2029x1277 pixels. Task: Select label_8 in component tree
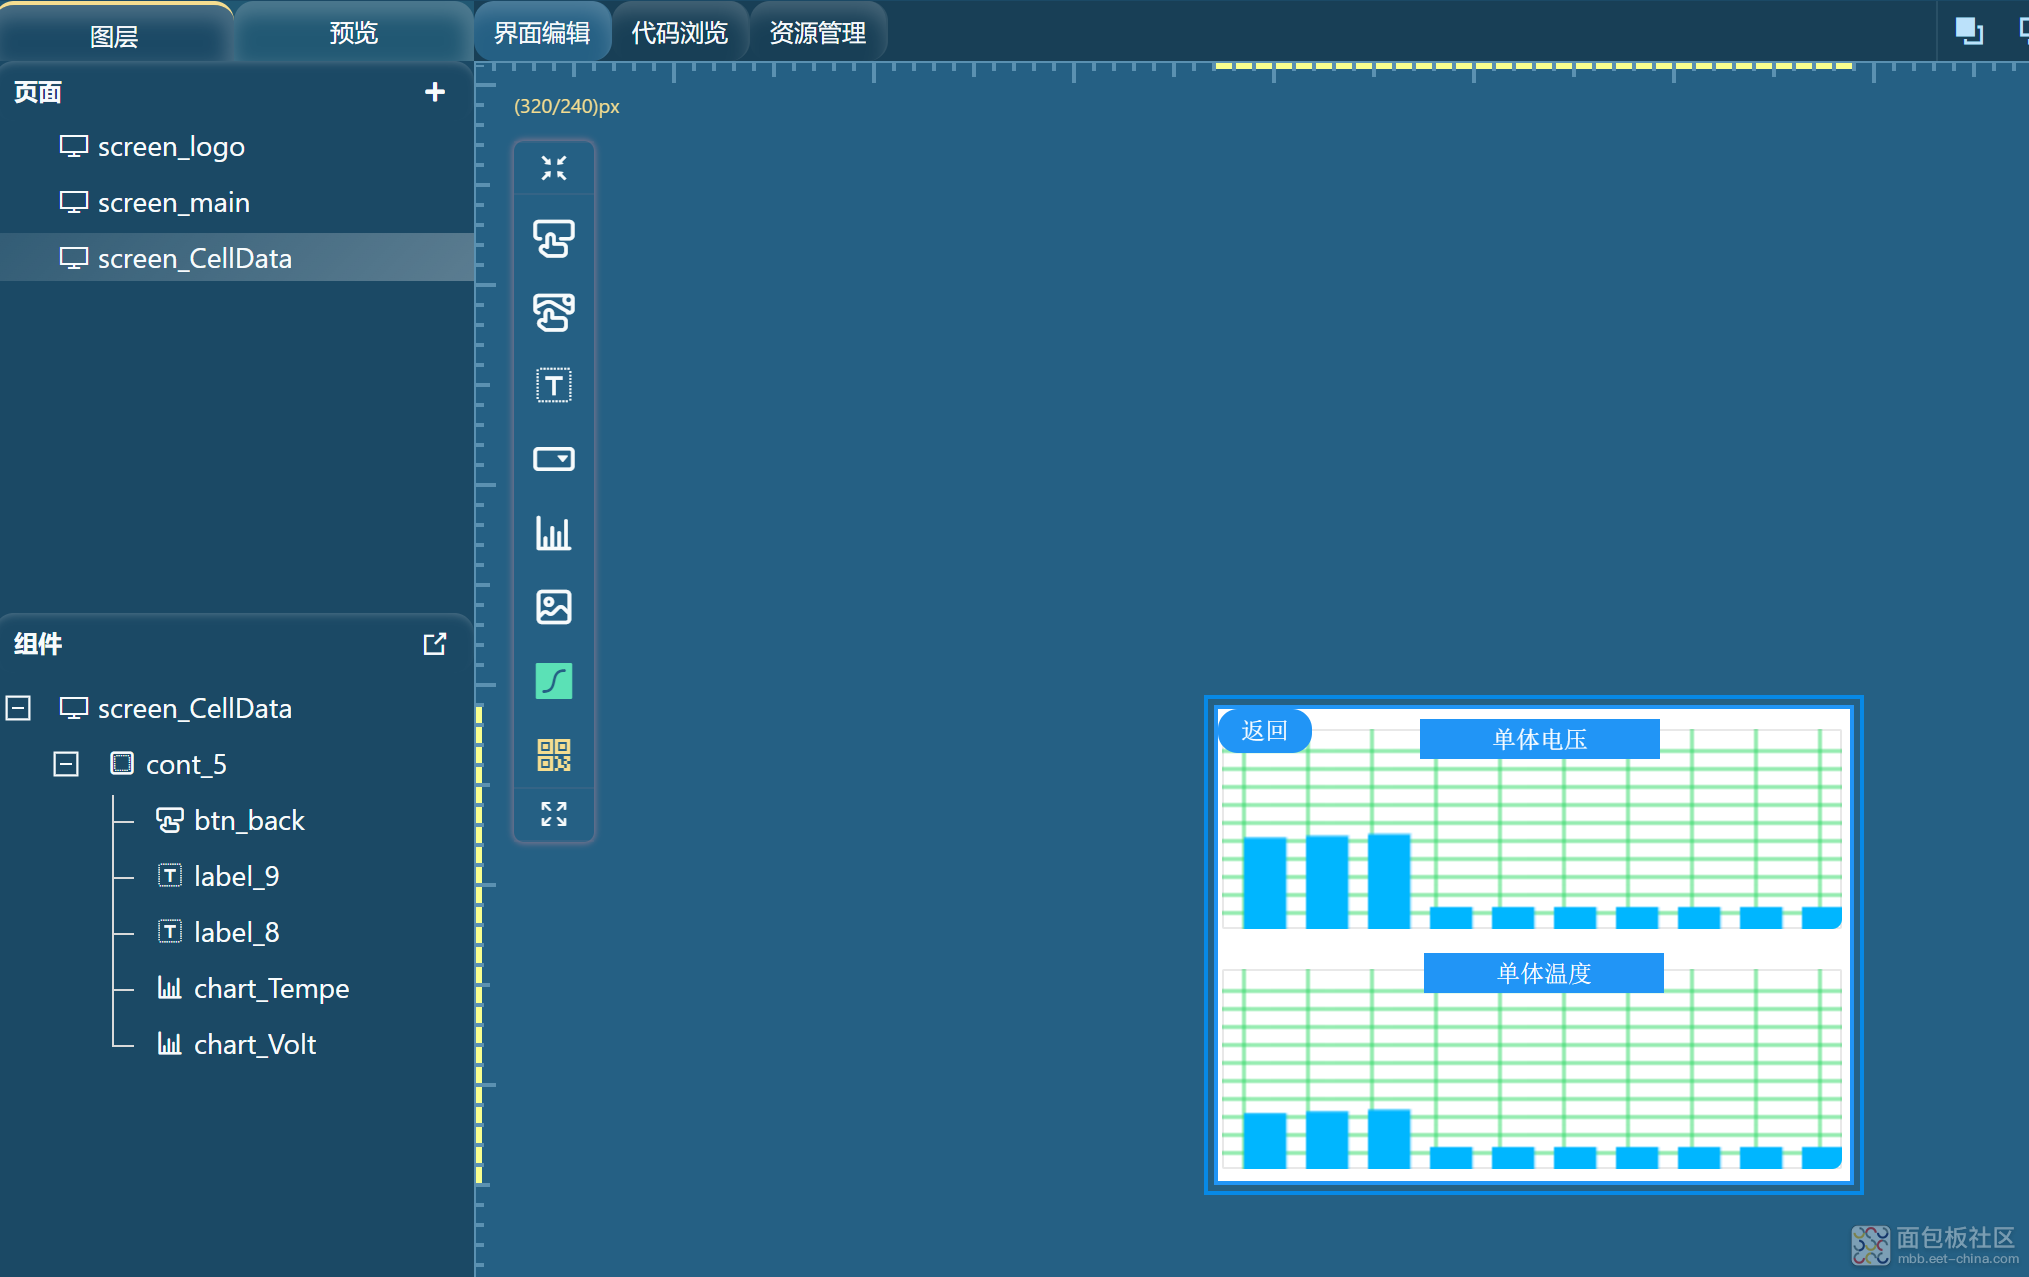point(237,932)
